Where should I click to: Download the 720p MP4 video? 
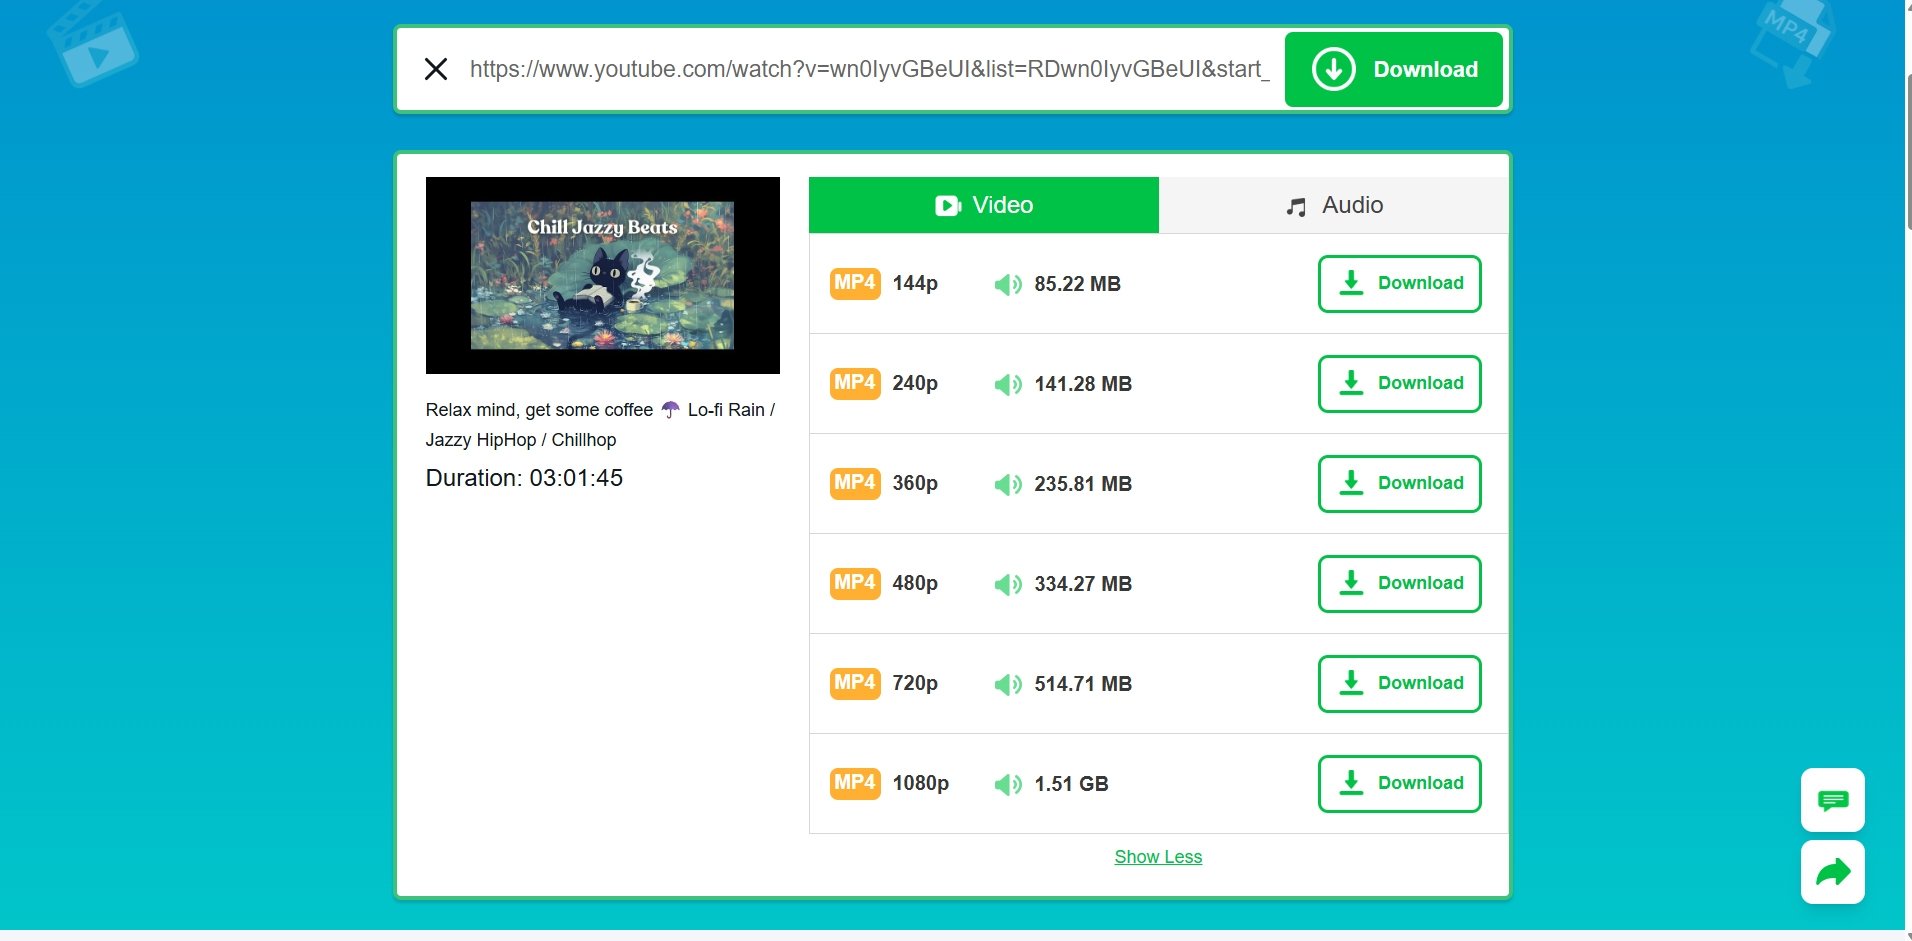click(x=1399, y=683)
